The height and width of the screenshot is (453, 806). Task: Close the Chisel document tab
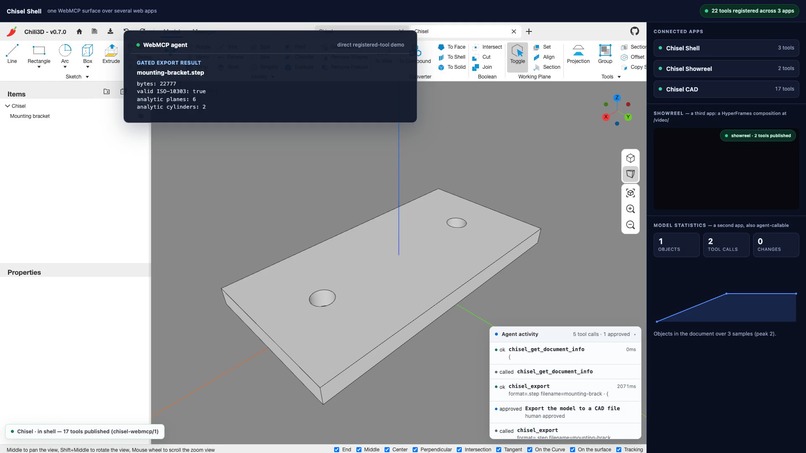(x=514, y=31)
